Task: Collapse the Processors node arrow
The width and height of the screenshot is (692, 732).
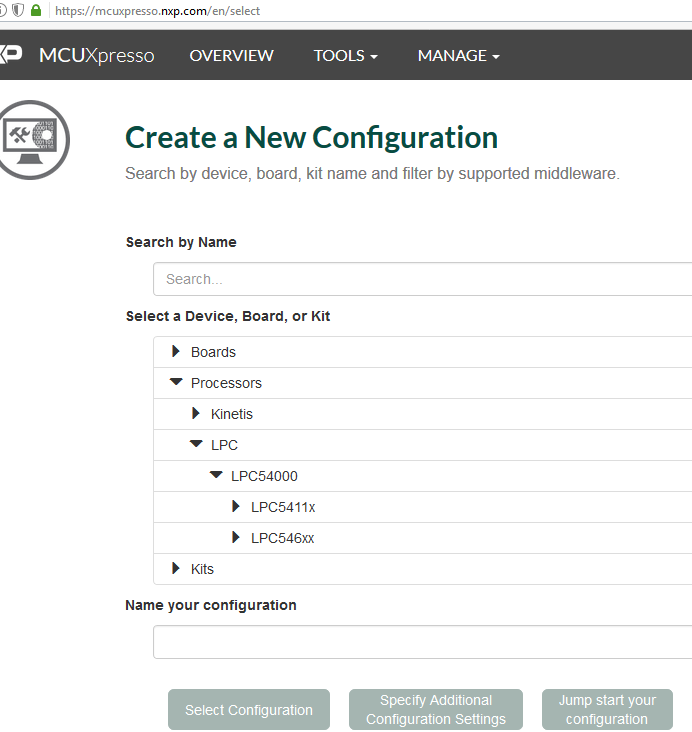Action: pyautogui.click(x=176, y=383)
